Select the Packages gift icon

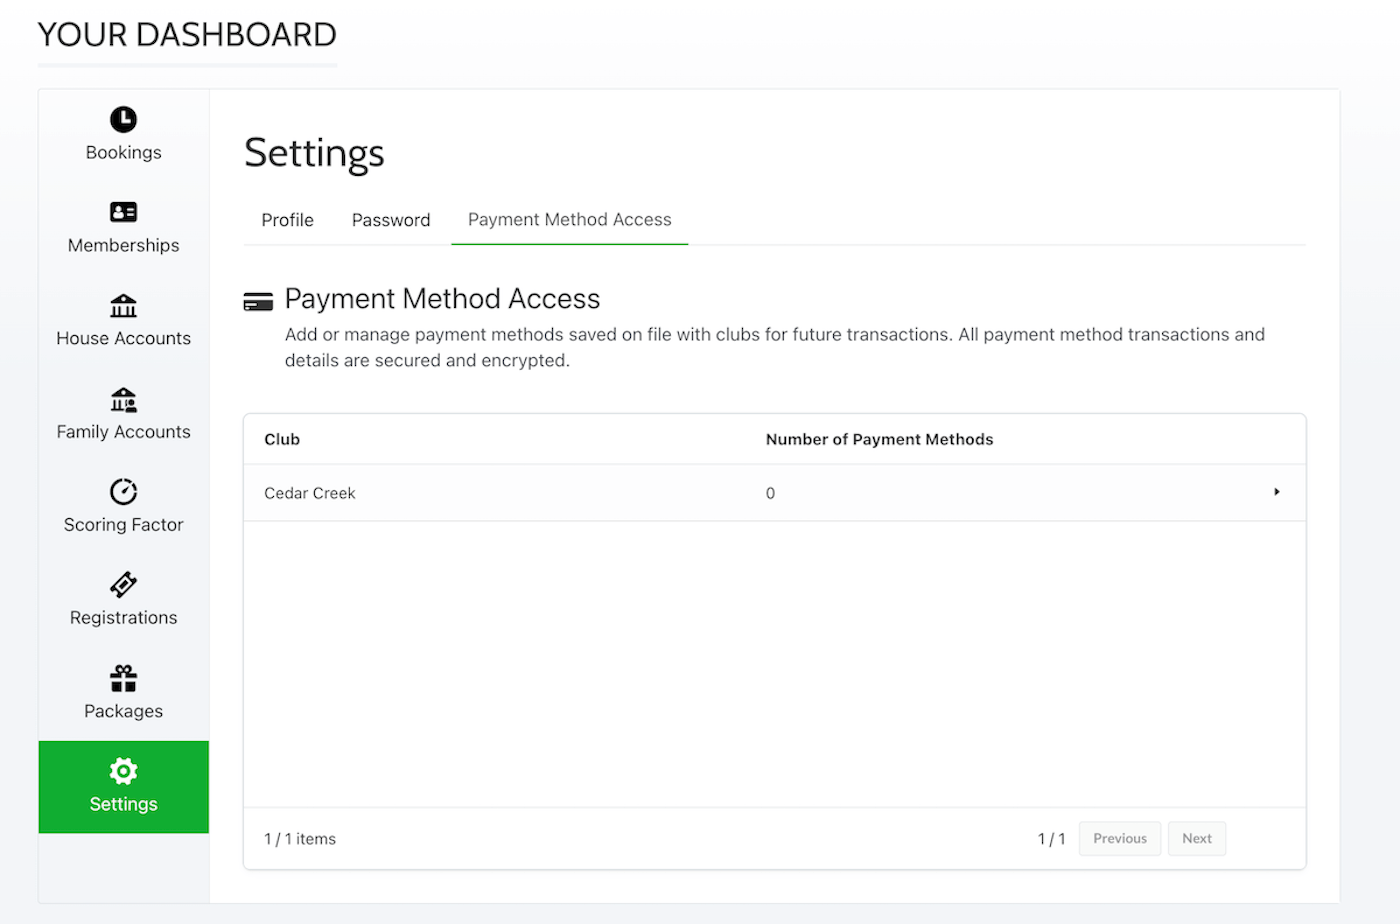[x=123, y=678]
